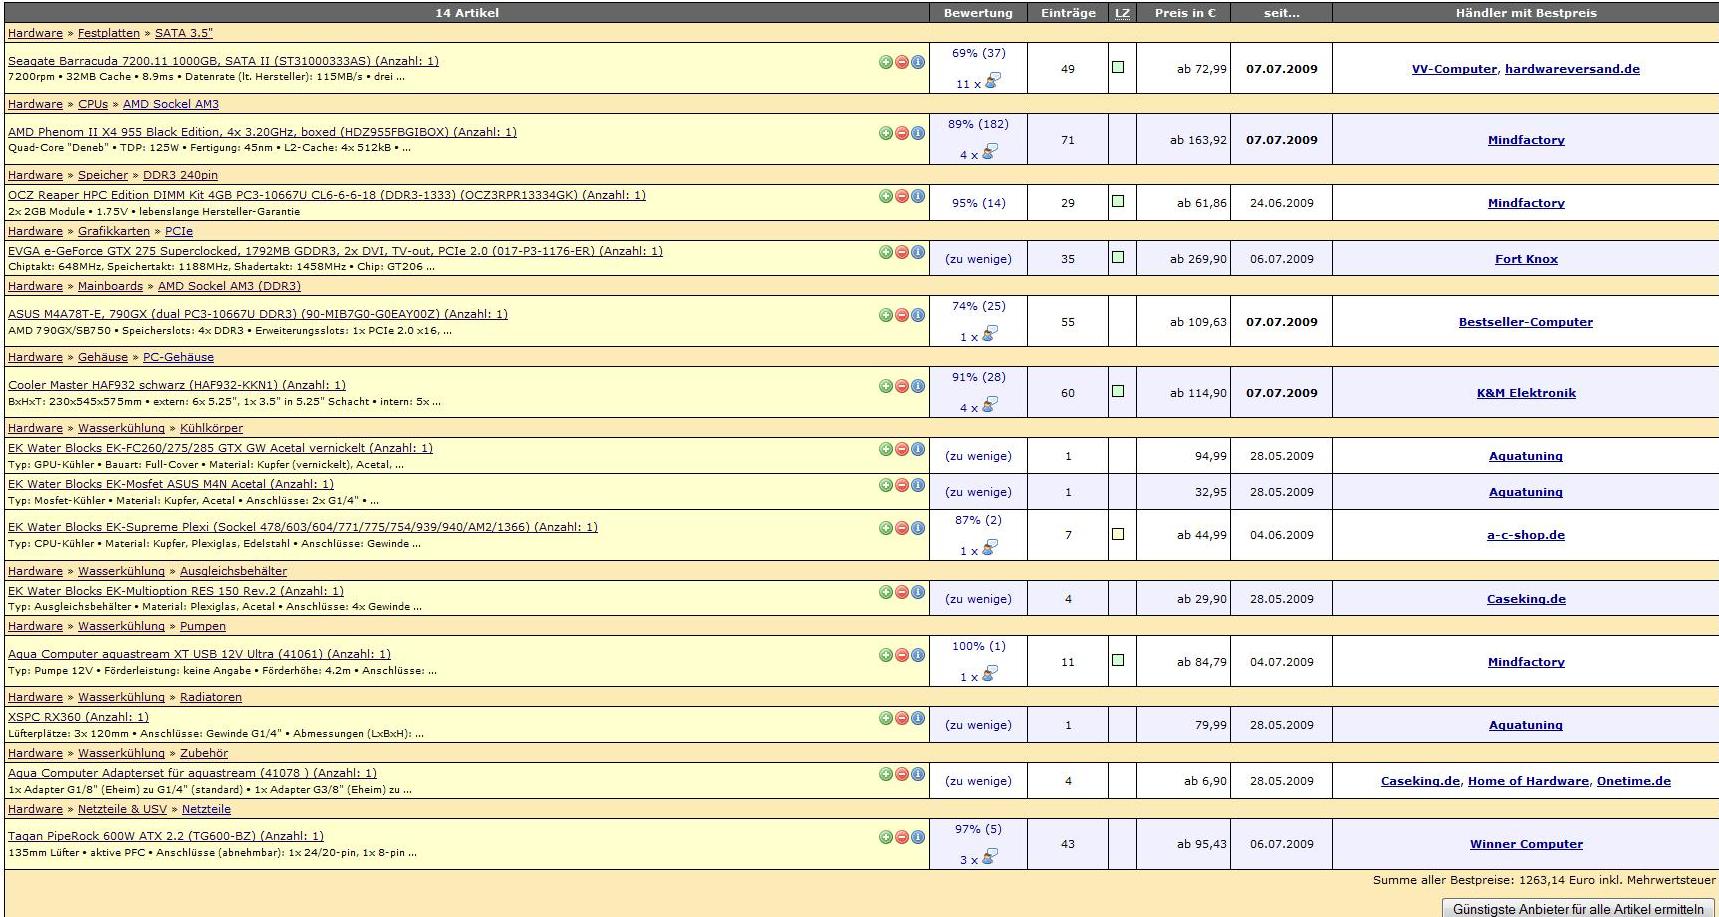Open Netzteile & USV category breadcrumb
The height and width of the screenshot is (917, 1719).
coord(122,809)
